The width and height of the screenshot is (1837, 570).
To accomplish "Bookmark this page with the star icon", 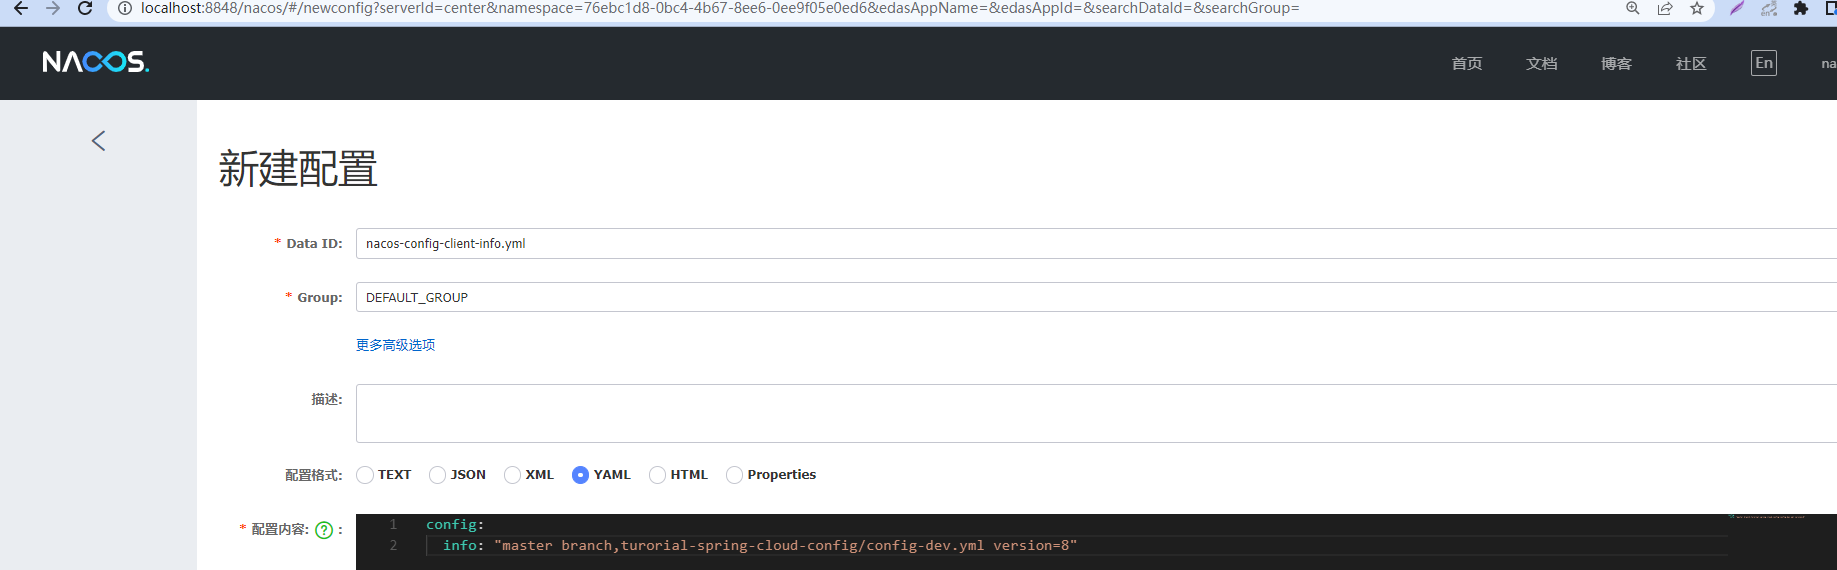I will click(x=1697, y=8).
